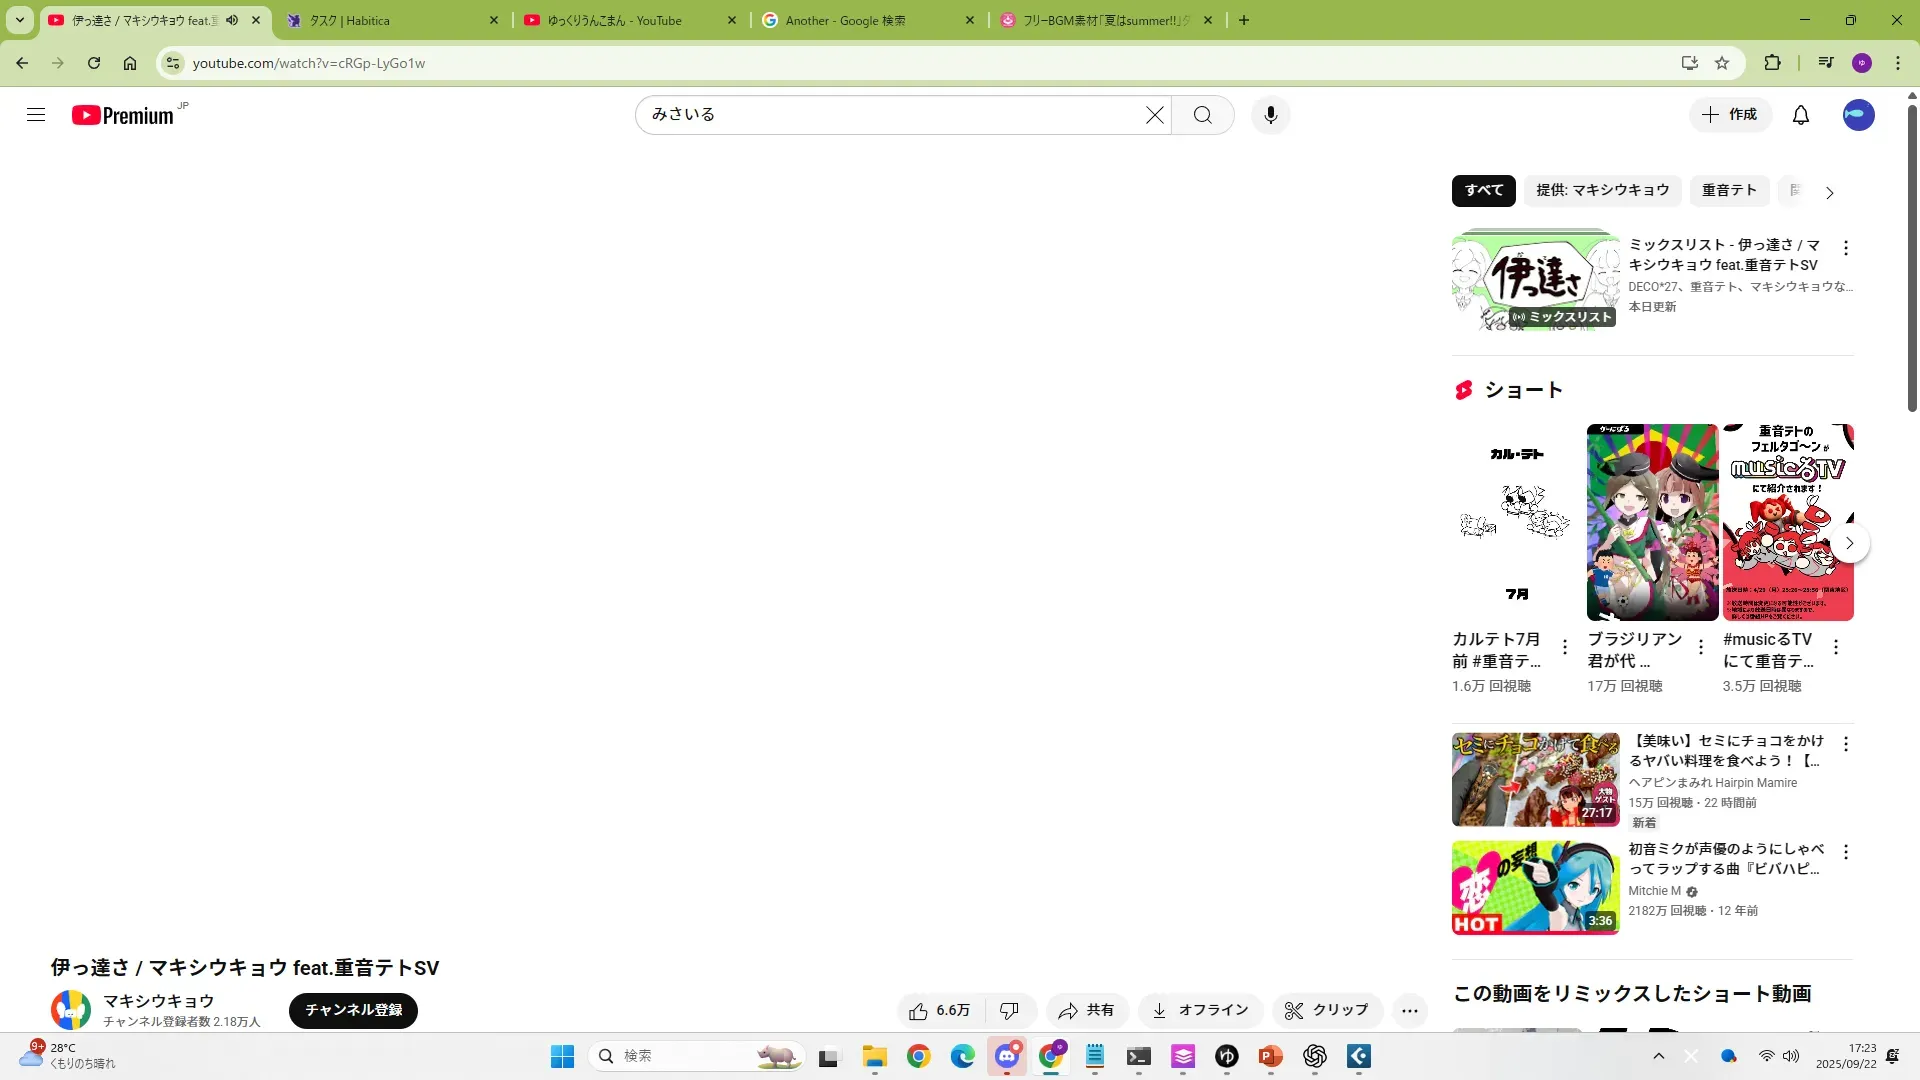The height and width of the screenshot is (1080, 1920).
Task: Click the page vertical scrollbar
Action: click(x=1912, y=260)
